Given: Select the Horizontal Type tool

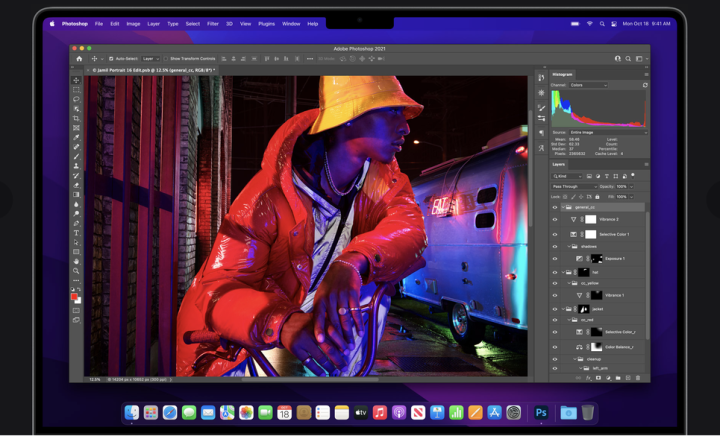Looking at the screenshot, I should [76, 233].
